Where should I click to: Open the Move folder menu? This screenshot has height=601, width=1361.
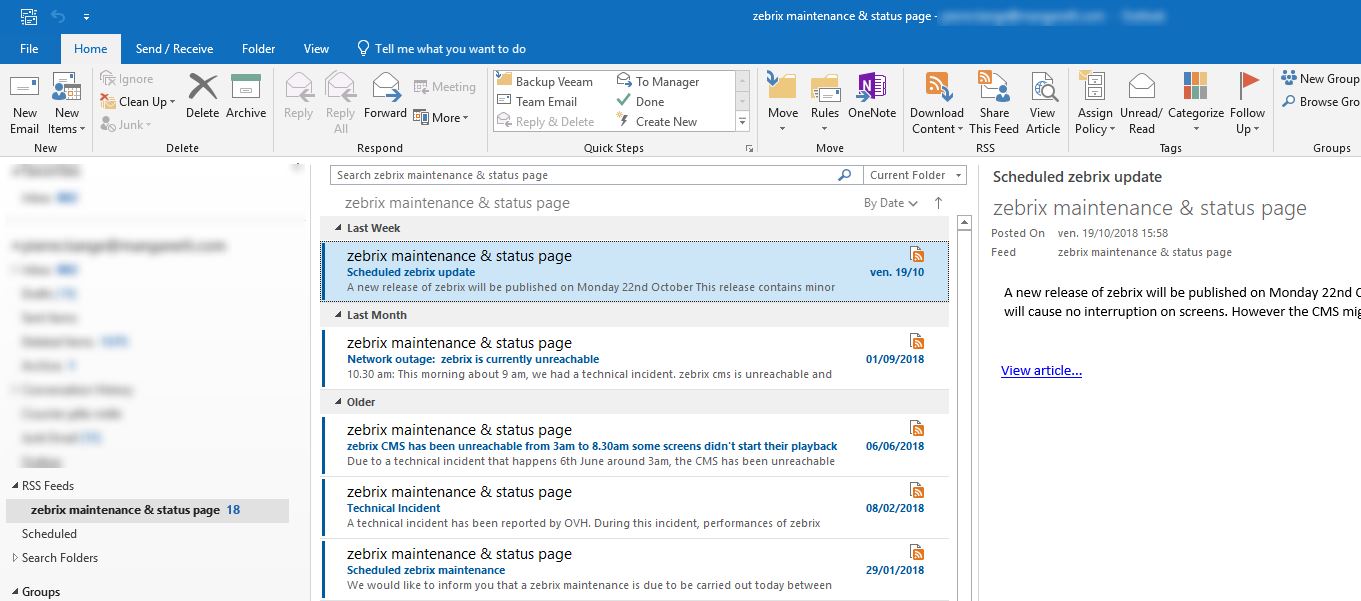(x=782, y=102)
